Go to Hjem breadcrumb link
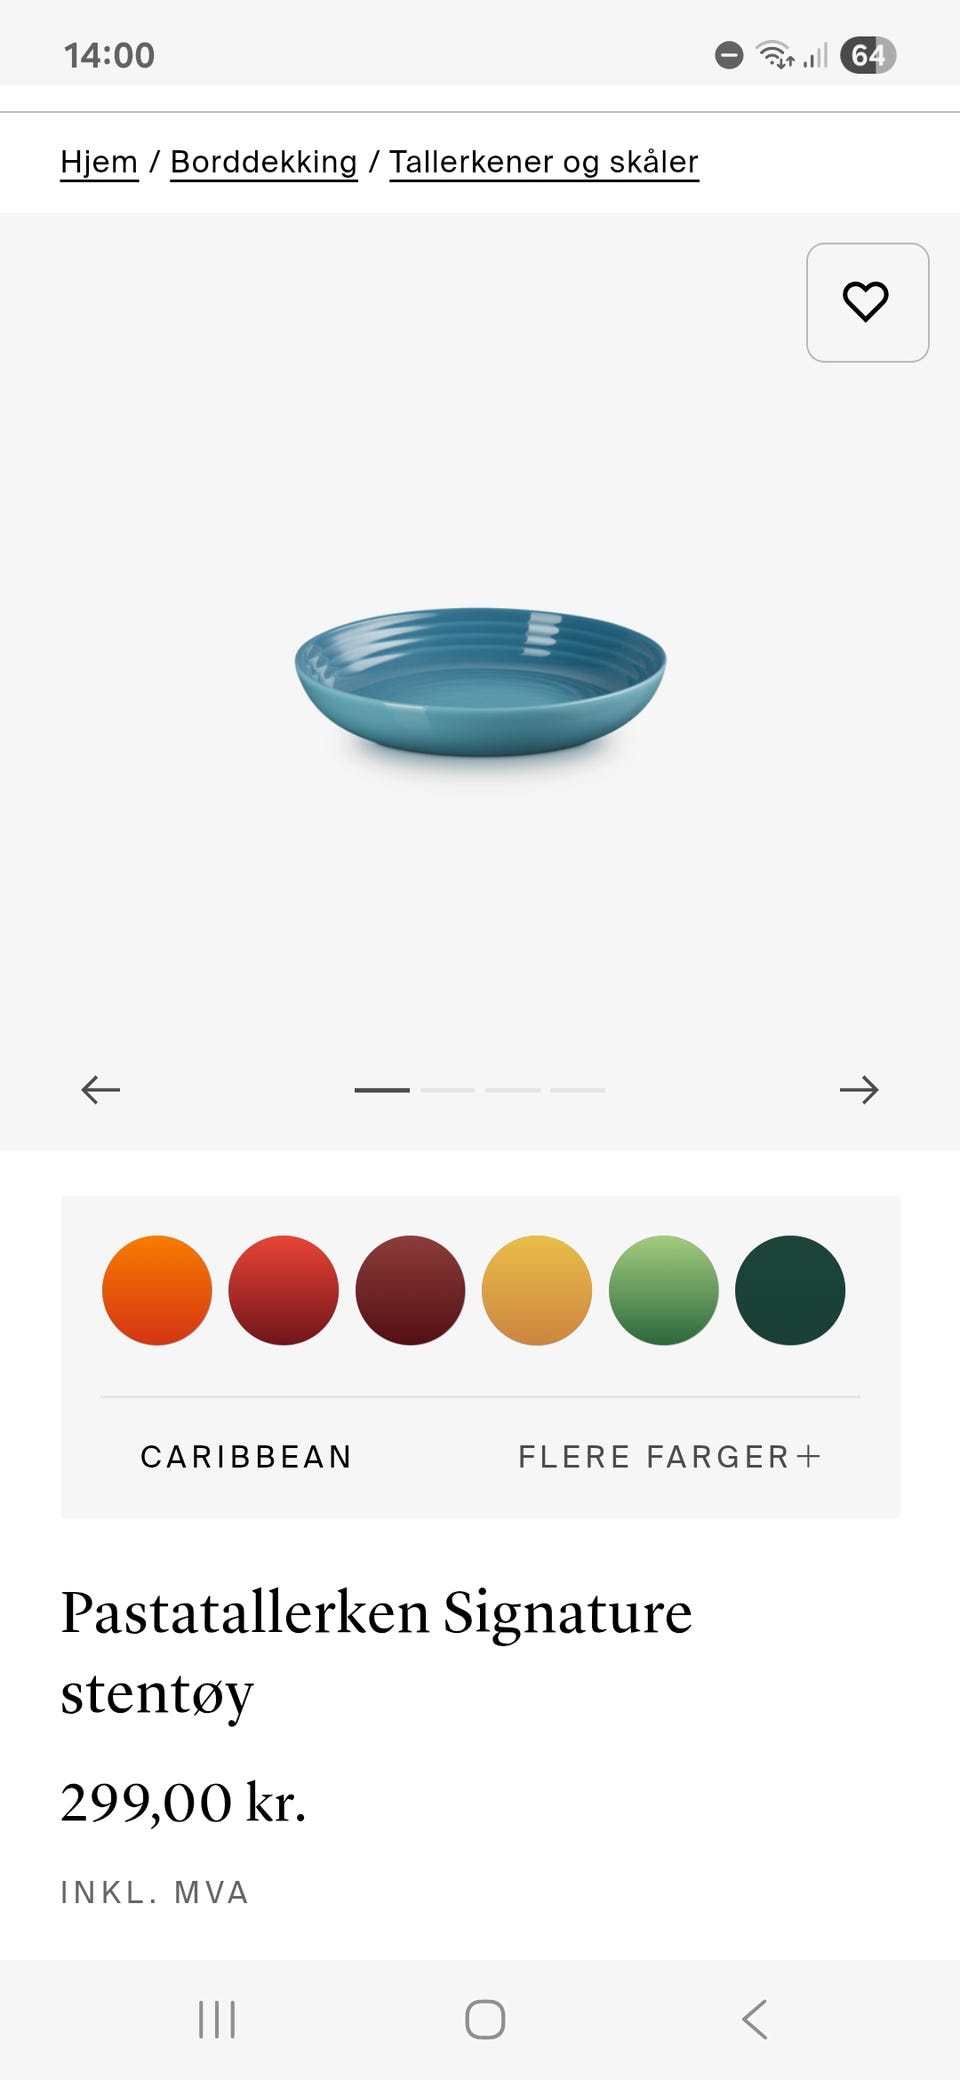The image size is (960, 2080). (99, 162)
